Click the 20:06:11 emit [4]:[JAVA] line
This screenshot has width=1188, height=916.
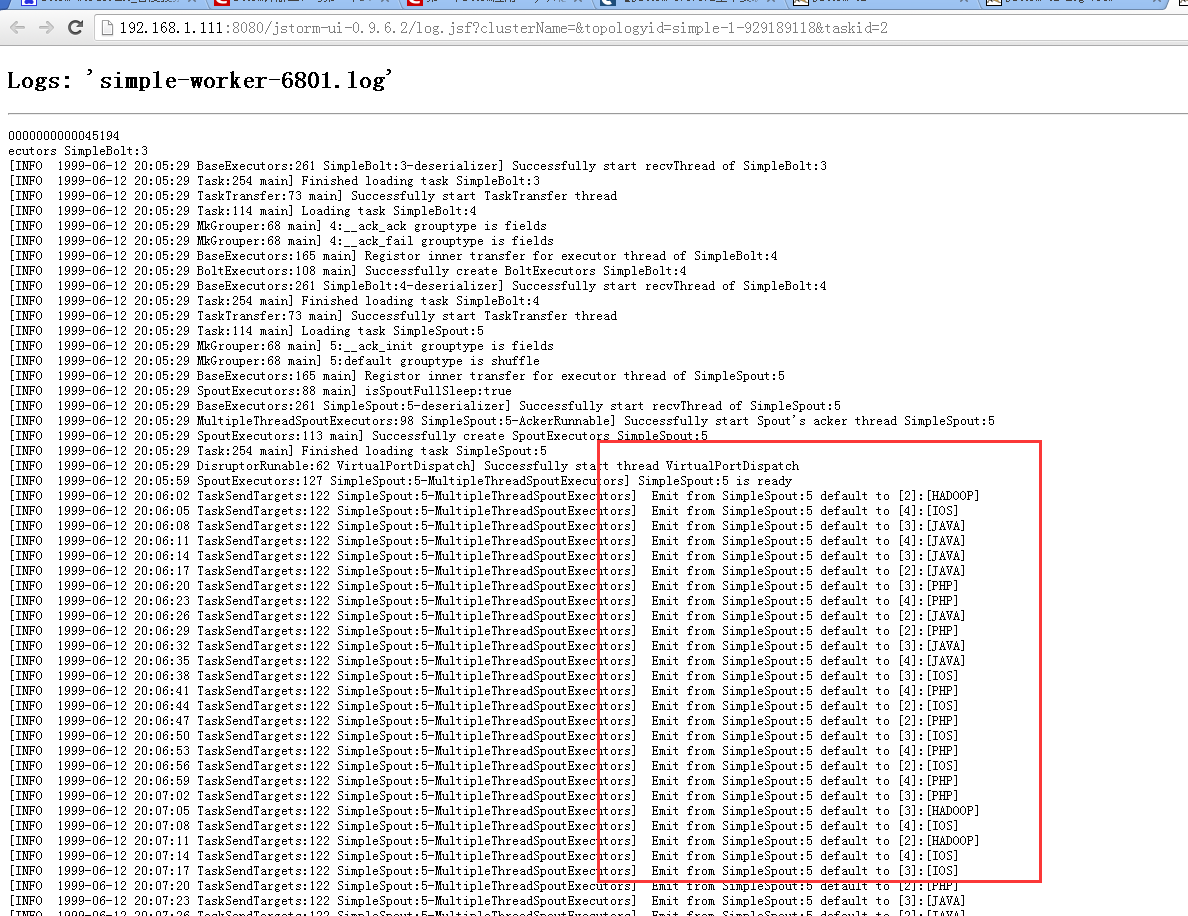coord(487,541)
